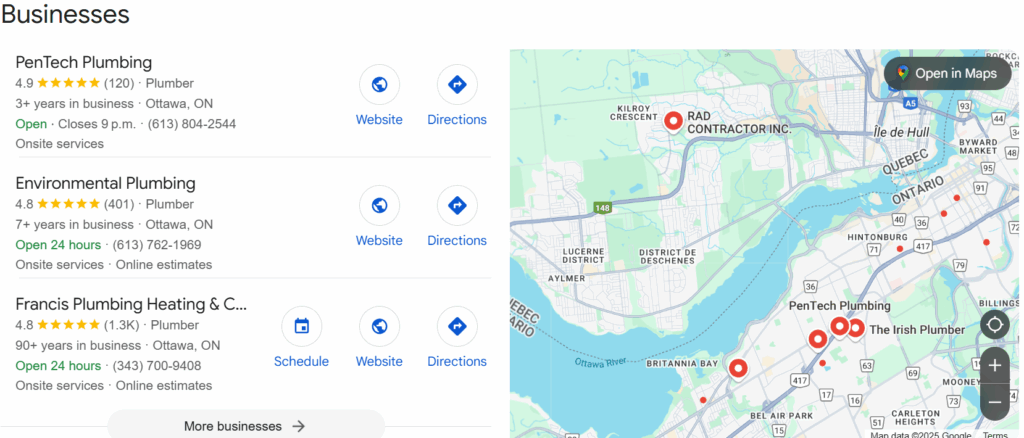Zoom in on the map
The width and height of the screenshot is (1024, 438).
995,366
